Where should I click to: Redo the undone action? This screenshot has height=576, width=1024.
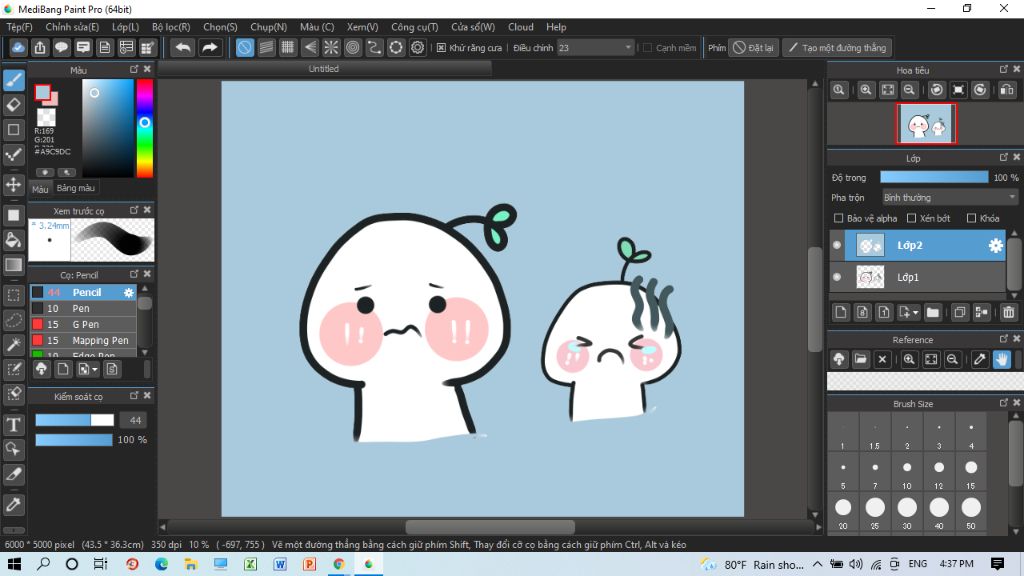[x=210, y=48]
